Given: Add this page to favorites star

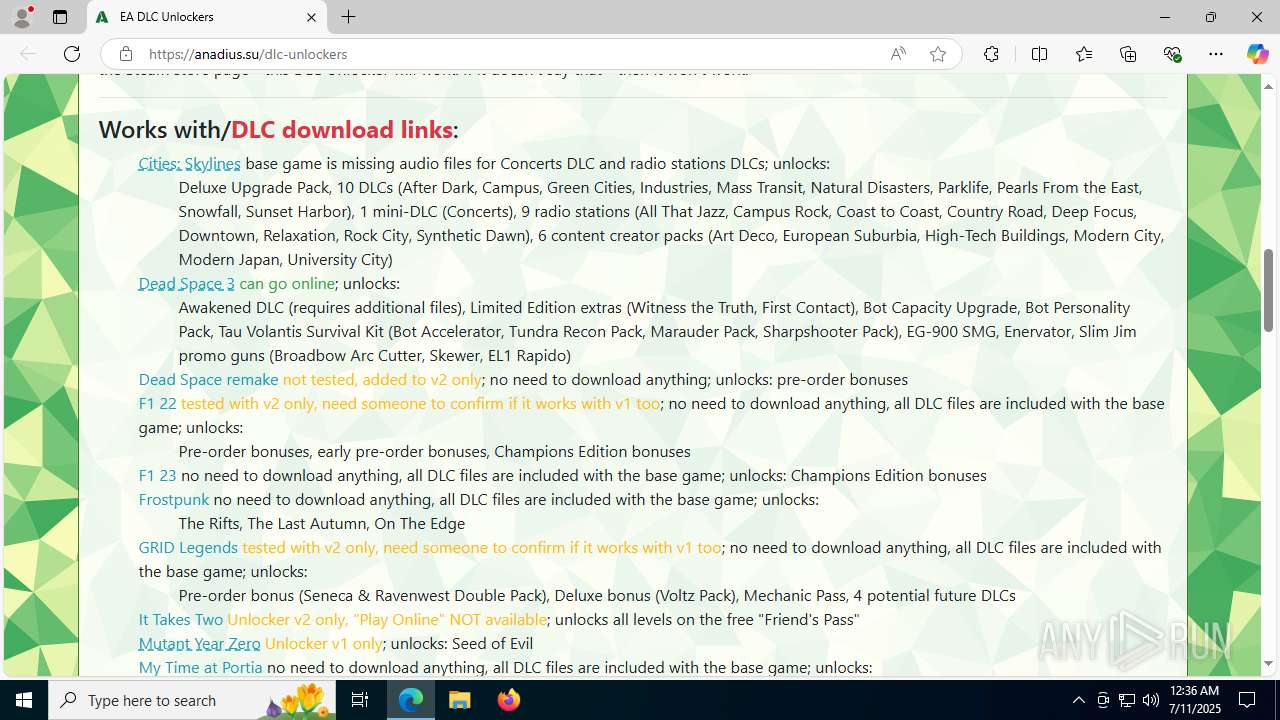Looking at the screenshot, I should pos(938,54).
